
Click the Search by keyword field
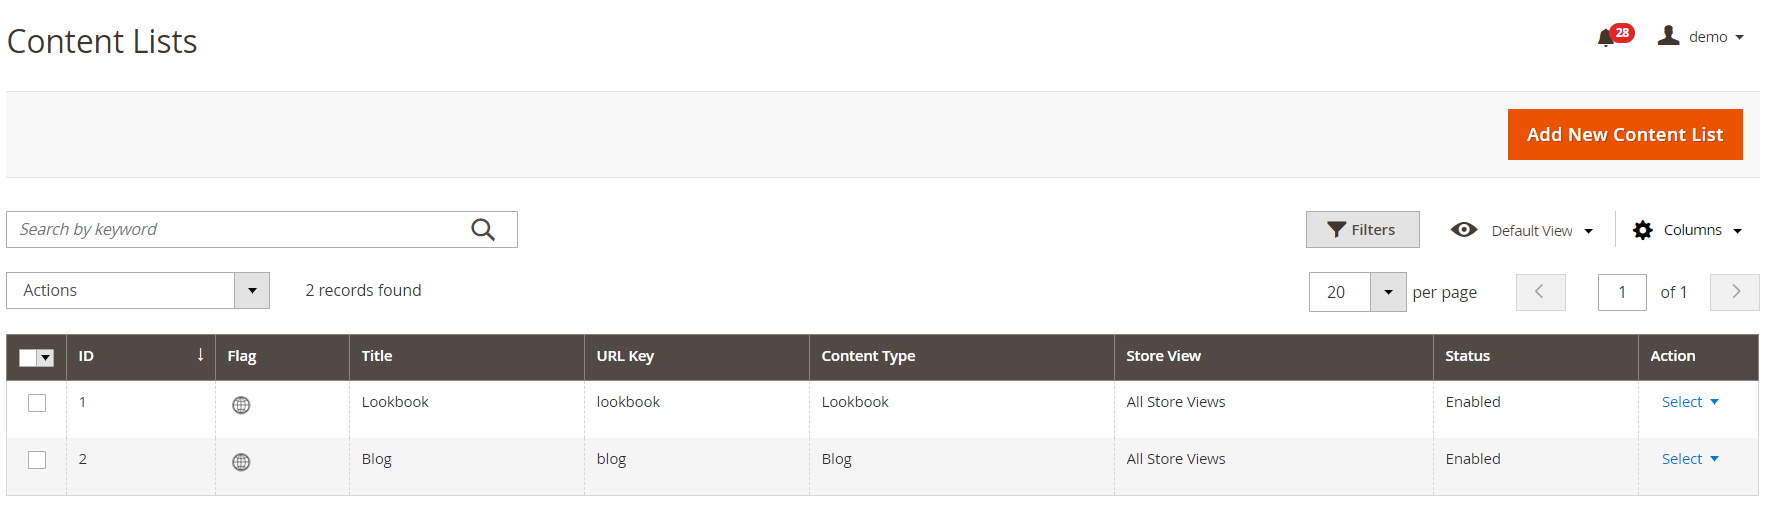(x=240, y=230)
